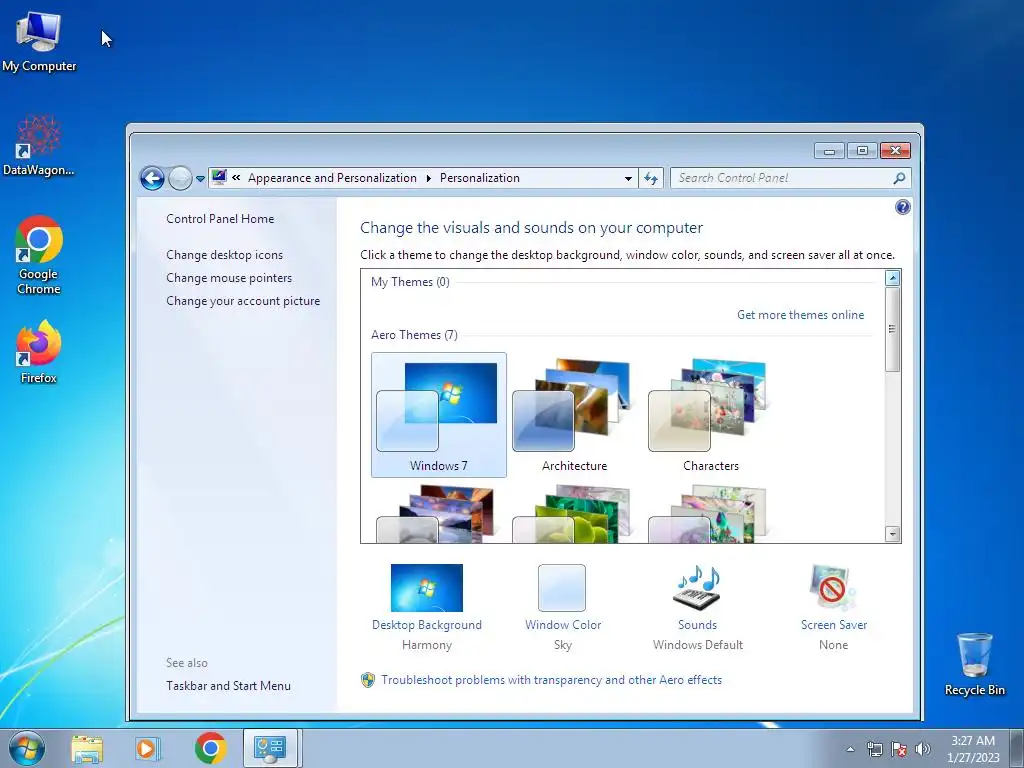The height and width of the screenshot is (768, 1024).
Task: Refresh the Personalization page
Action: click(651, 178)
